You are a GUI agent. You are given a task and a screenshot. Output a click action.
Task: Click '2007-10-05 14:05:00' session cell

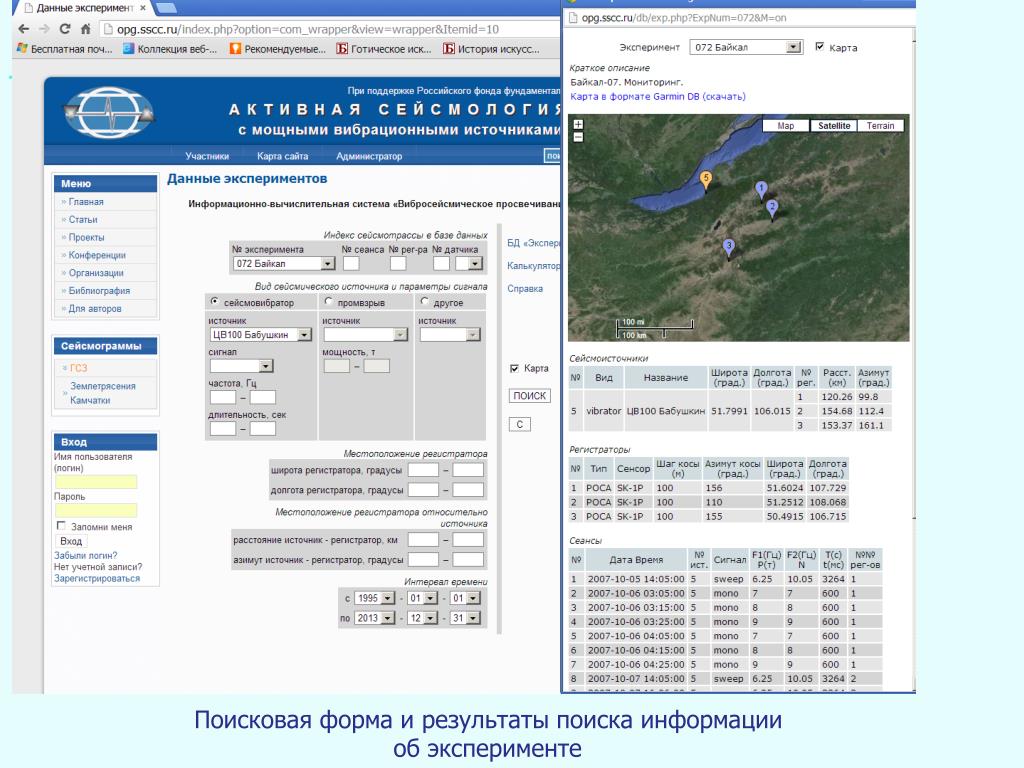(636, 579)
